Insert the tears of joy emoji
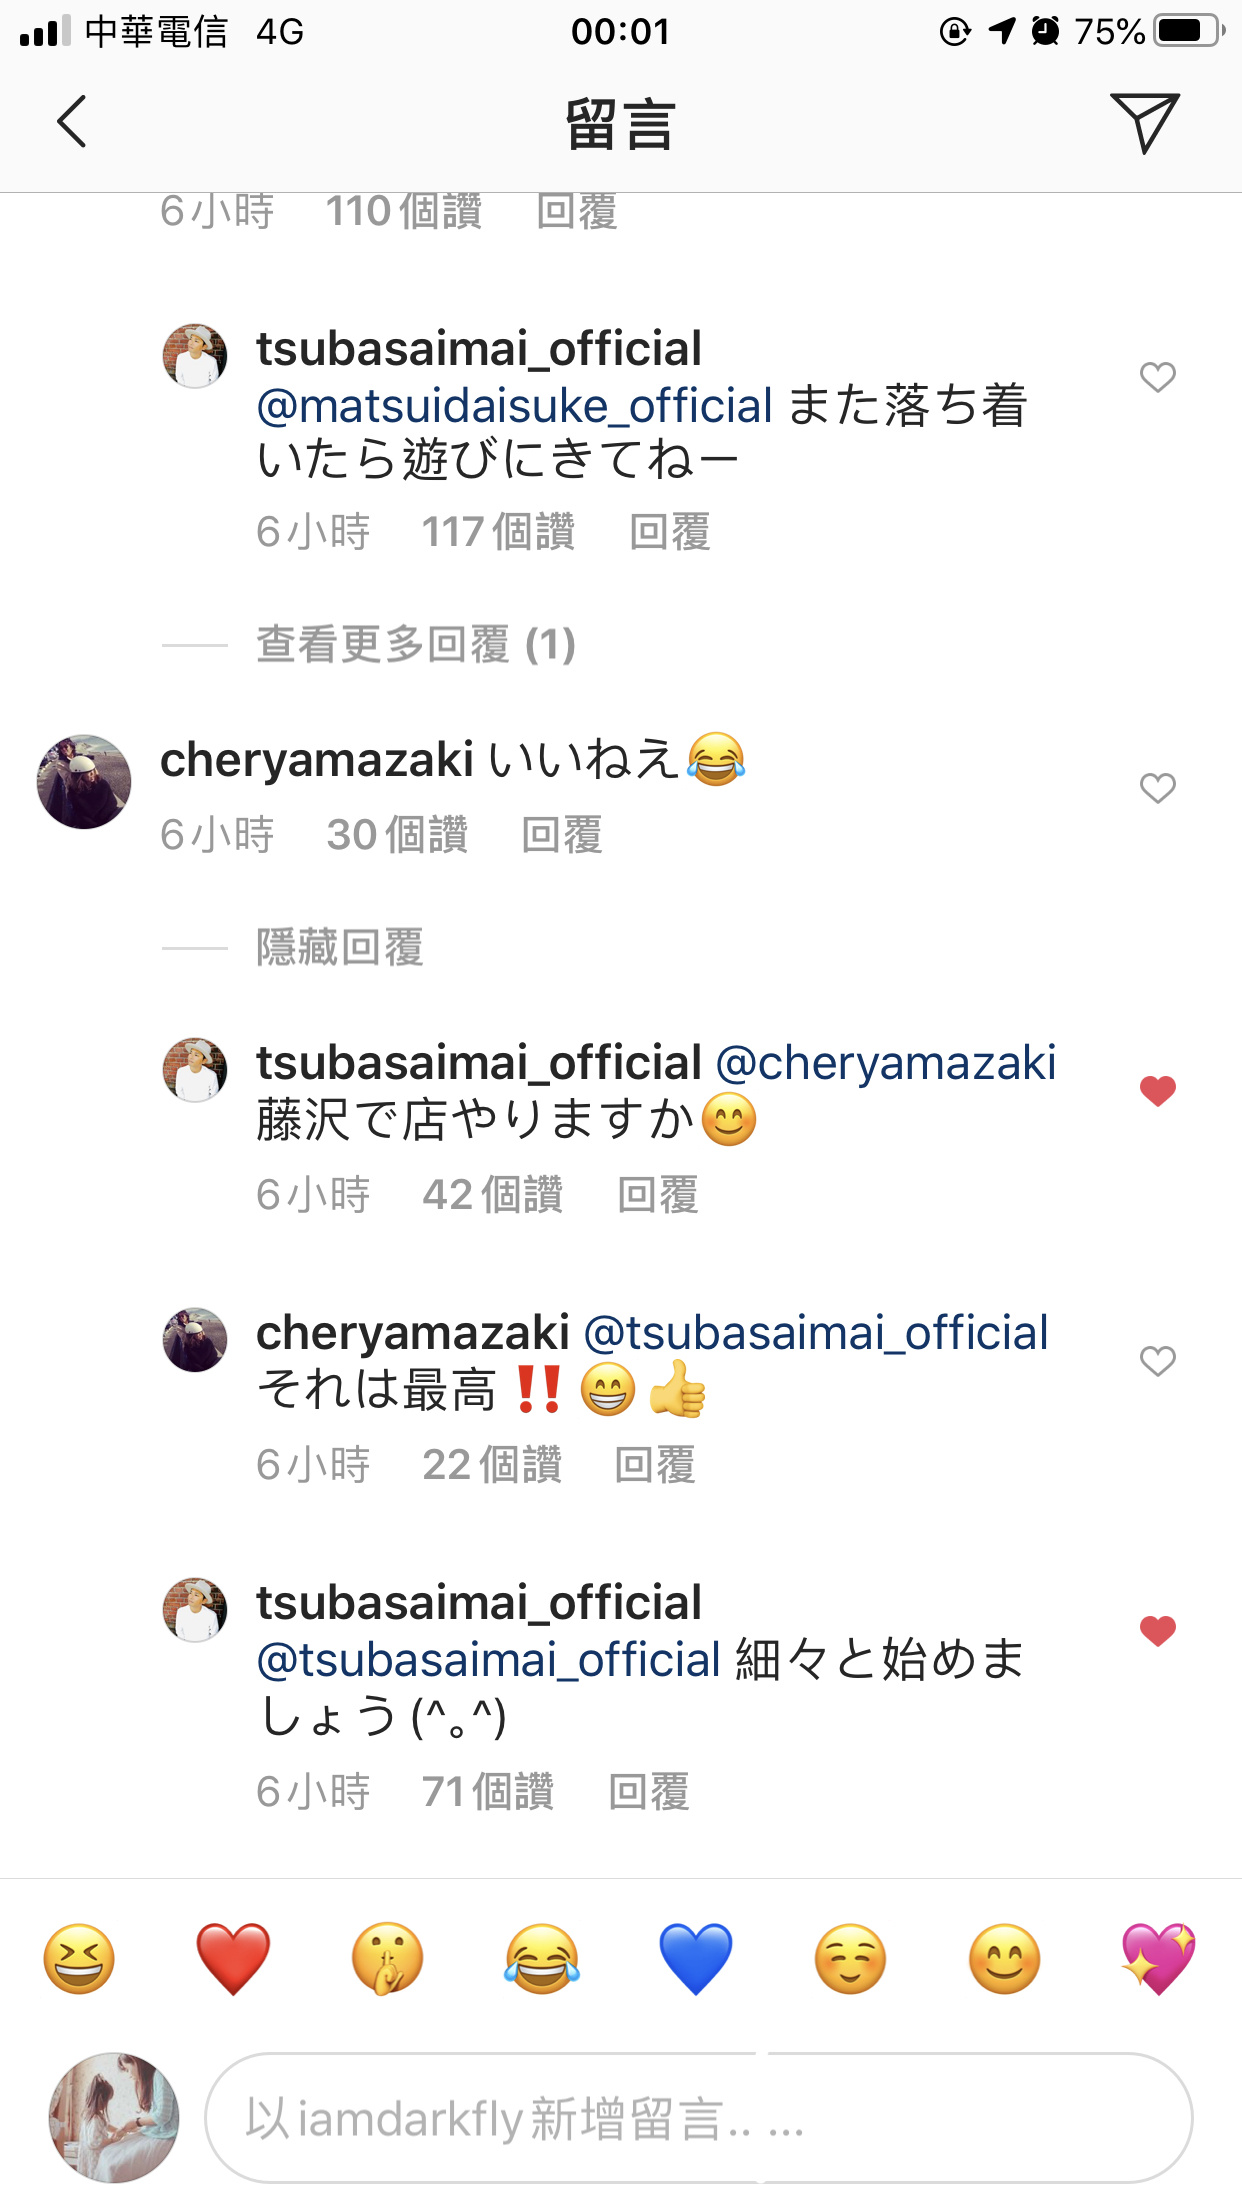The width and height of the screenshot is (1242, 2208). point(542,1958)
